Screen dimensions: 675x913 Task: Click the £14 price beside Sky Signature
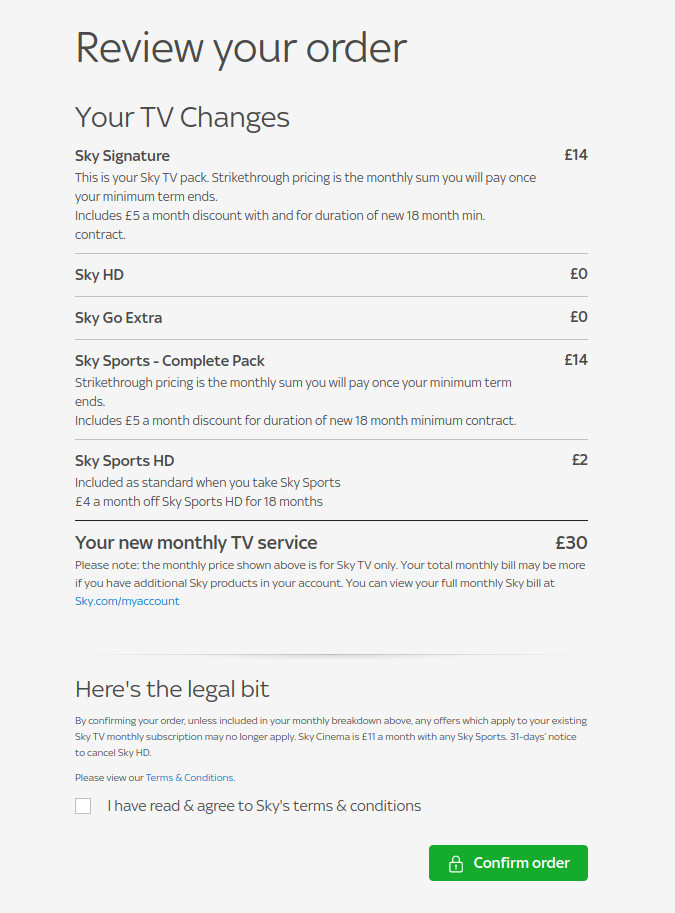[576, 154]
